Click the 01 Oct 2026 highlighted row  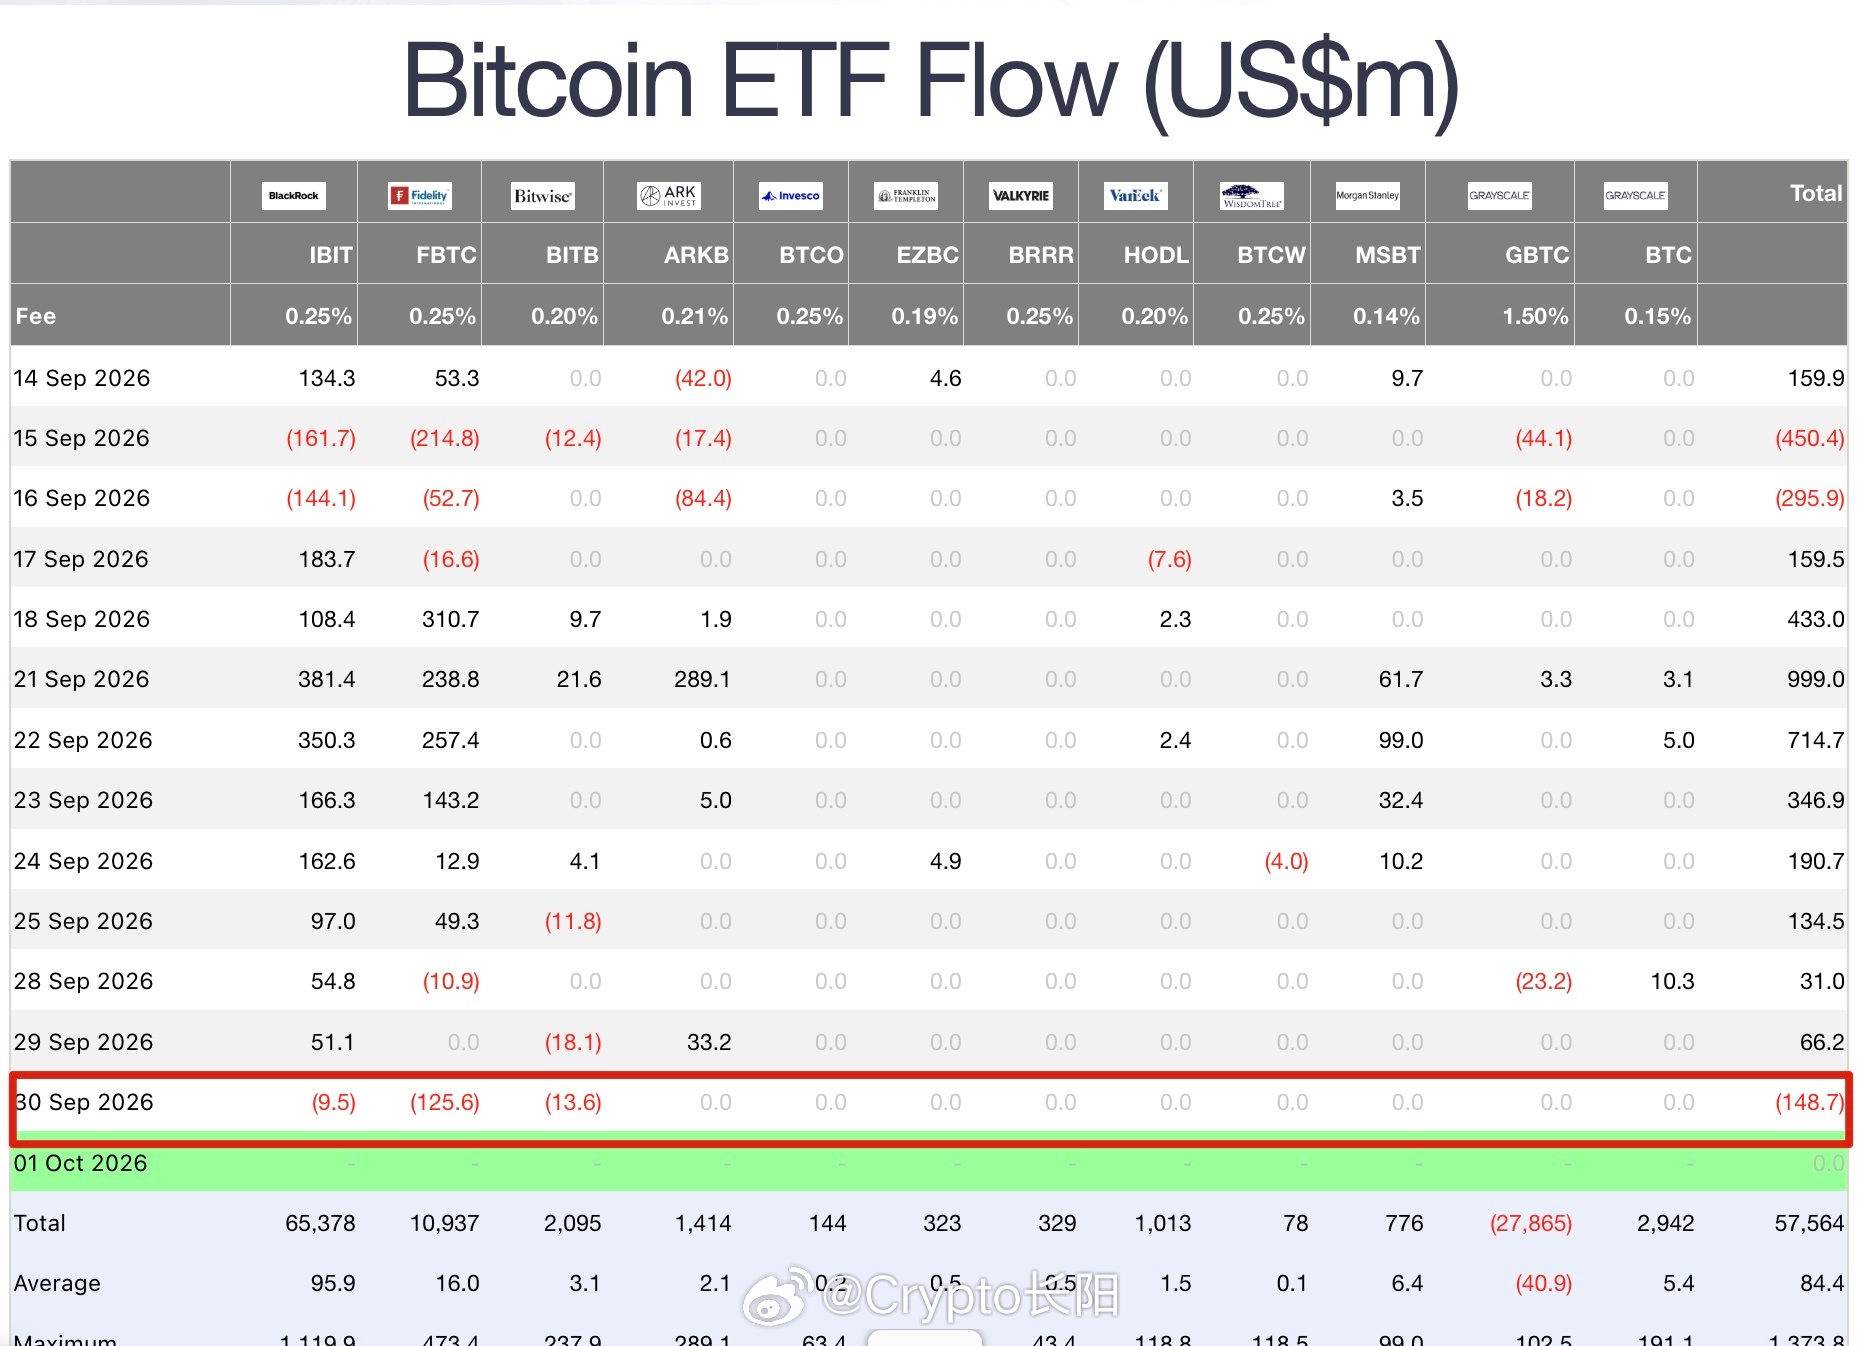pos(929,1163)
